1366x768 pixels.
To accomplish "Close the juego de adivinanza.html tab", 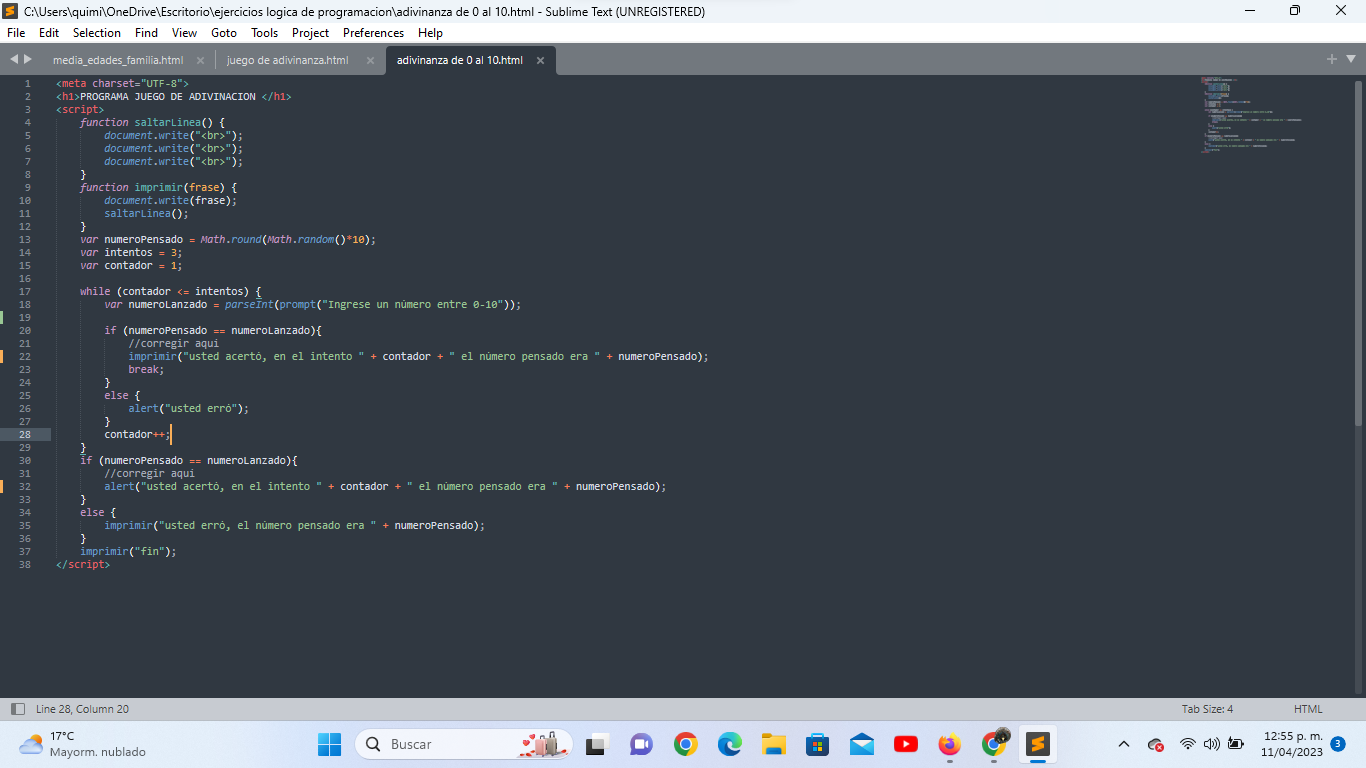I will click(370, 60).
